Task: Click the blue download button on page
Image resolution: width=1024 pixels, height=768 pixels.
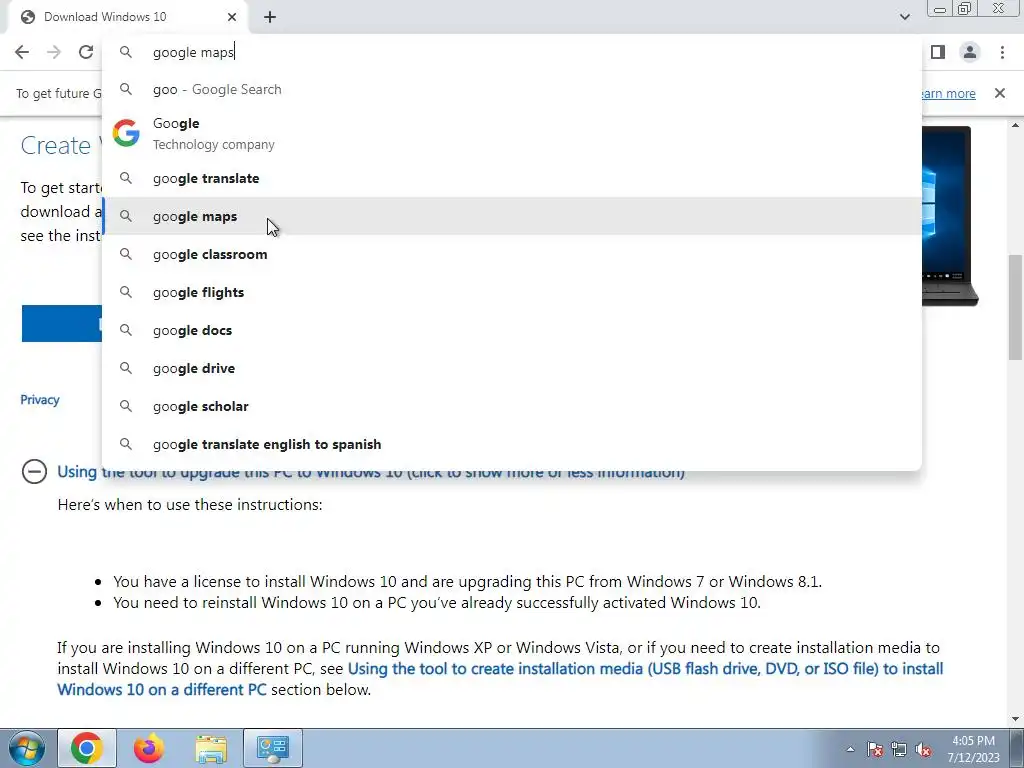Action: pyautogui.click(x=62, y=323)
